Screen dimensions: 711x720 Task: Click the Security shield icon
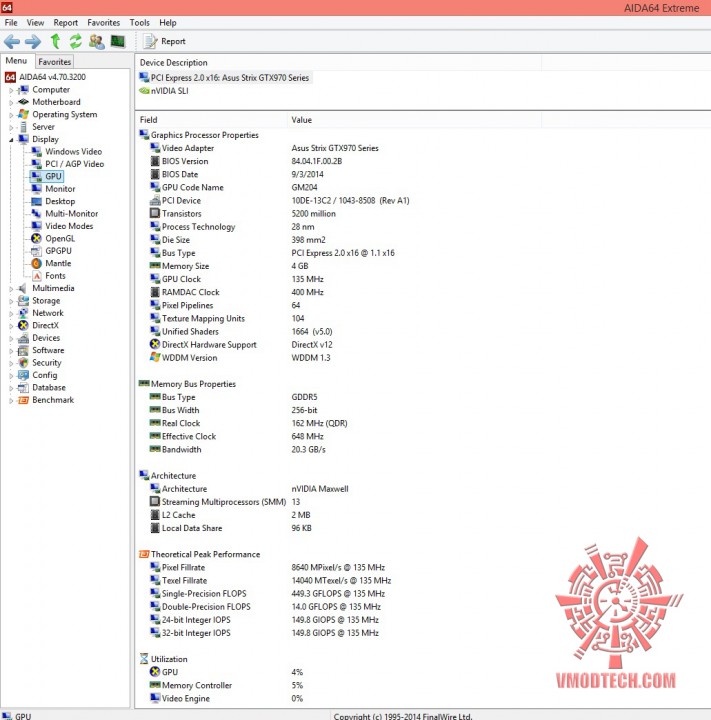pyautogui.click(x=23, y=363)
